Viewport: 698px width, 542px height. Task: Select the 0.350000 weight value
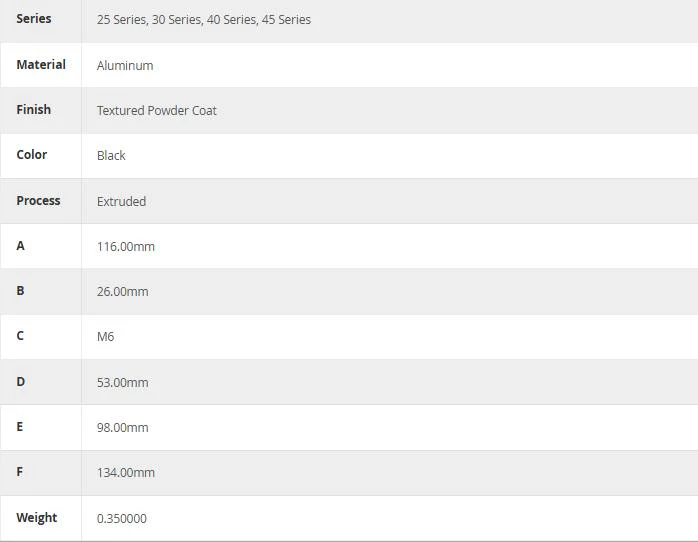(x=122, y=518)
